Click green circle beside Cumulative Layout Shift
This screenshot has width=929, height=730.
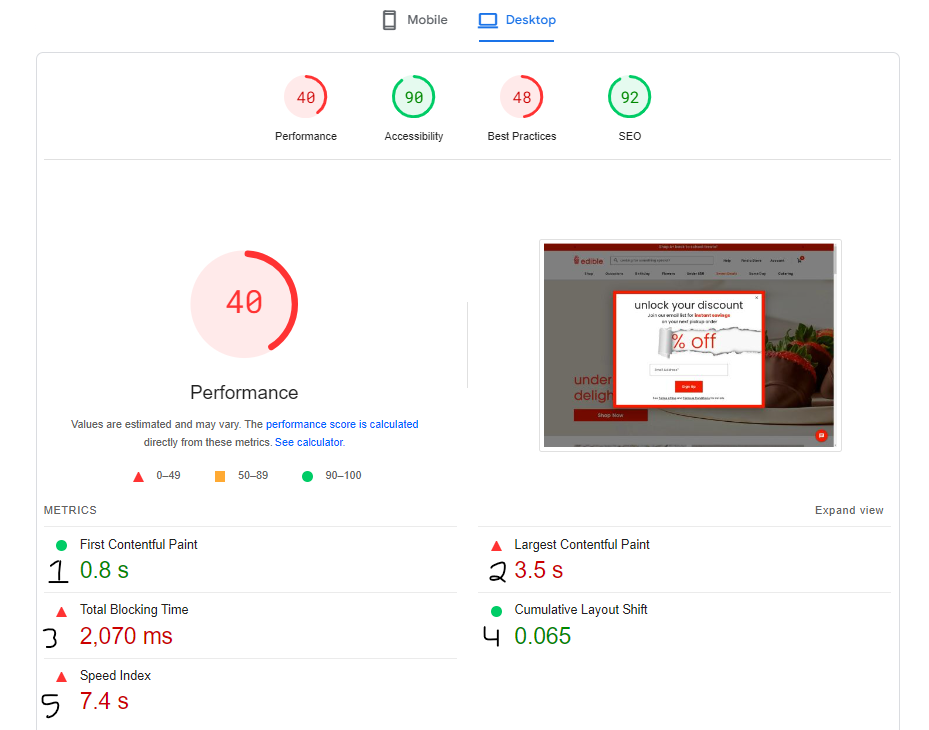[x=496, y=611]
